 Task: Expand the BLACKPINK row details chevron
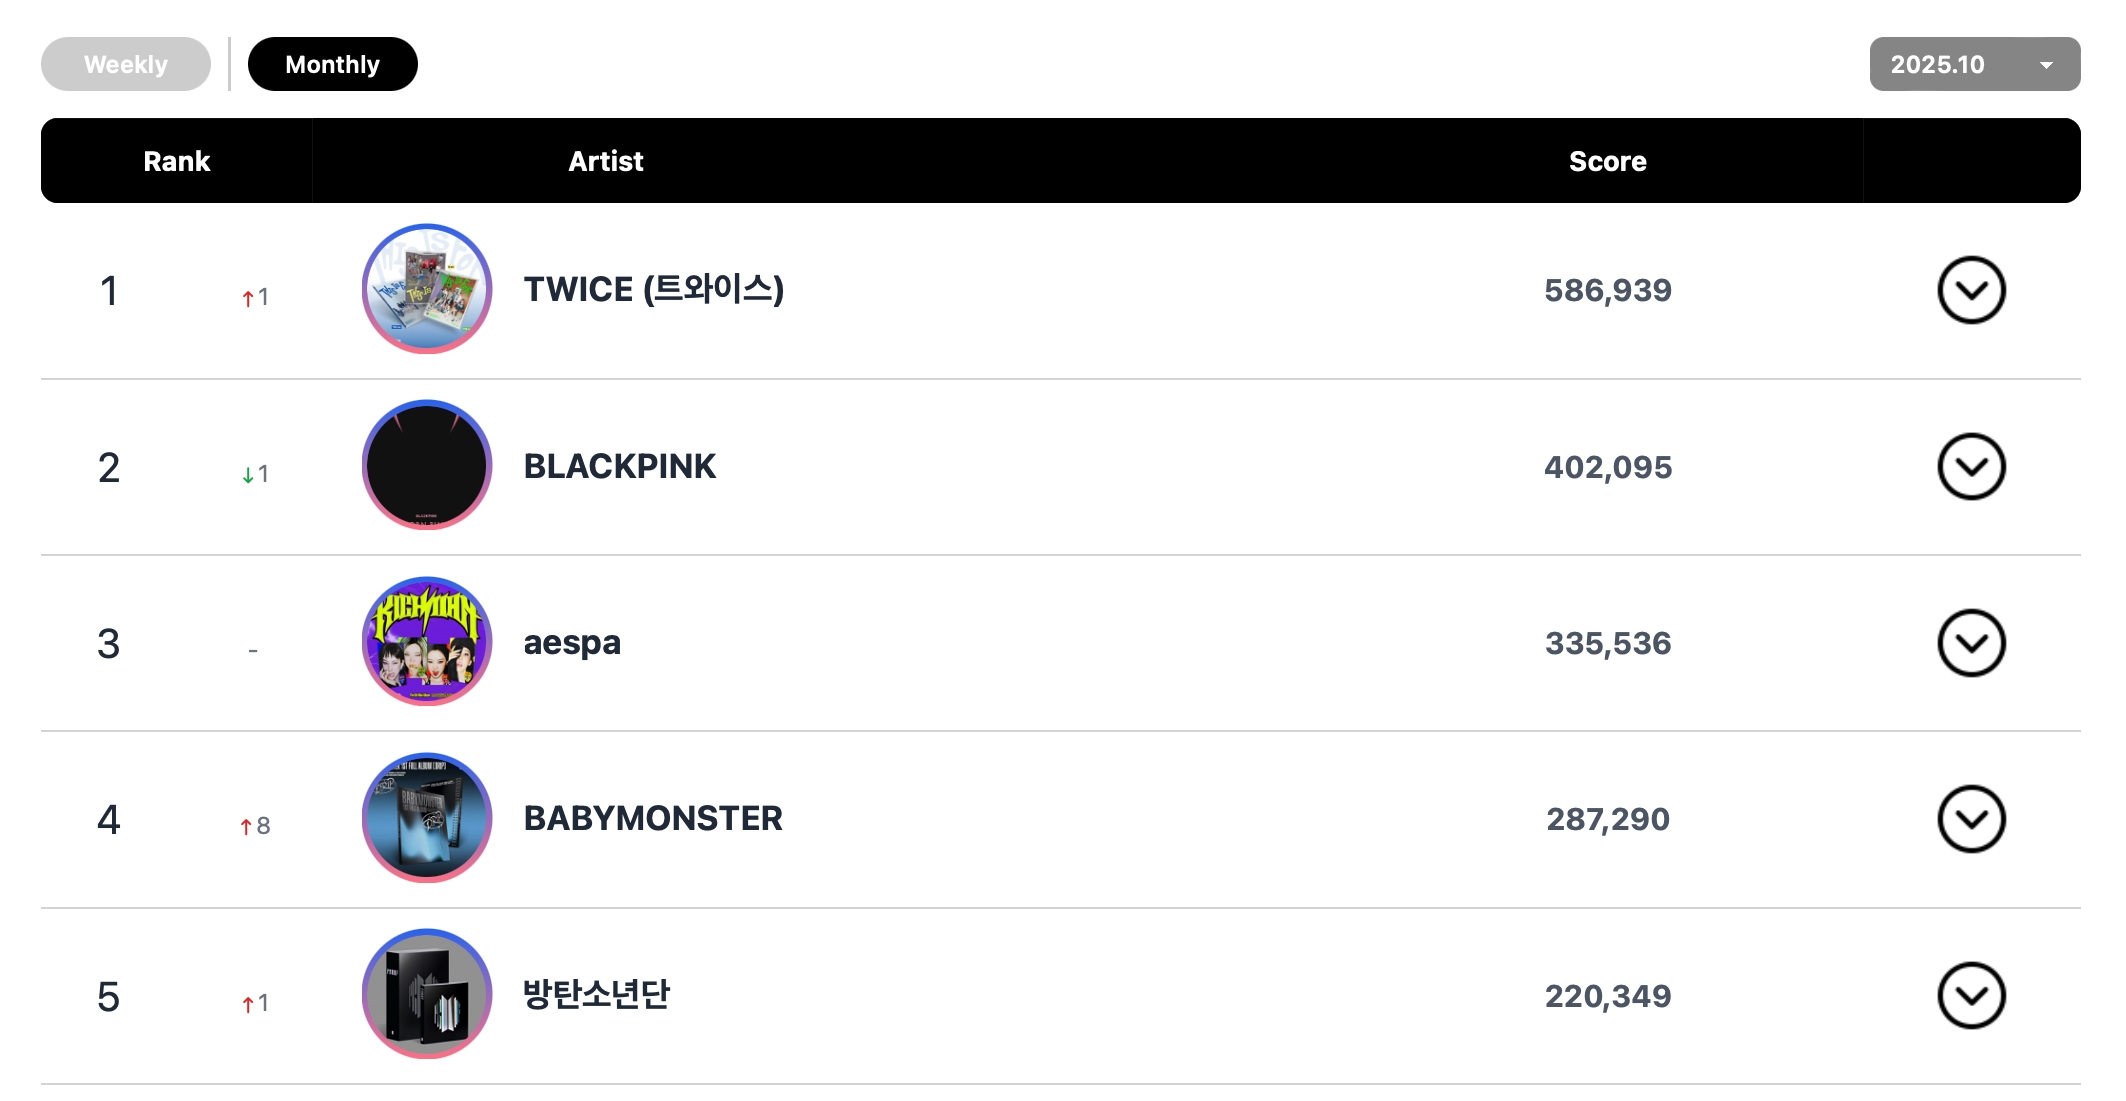(1971, 467)
